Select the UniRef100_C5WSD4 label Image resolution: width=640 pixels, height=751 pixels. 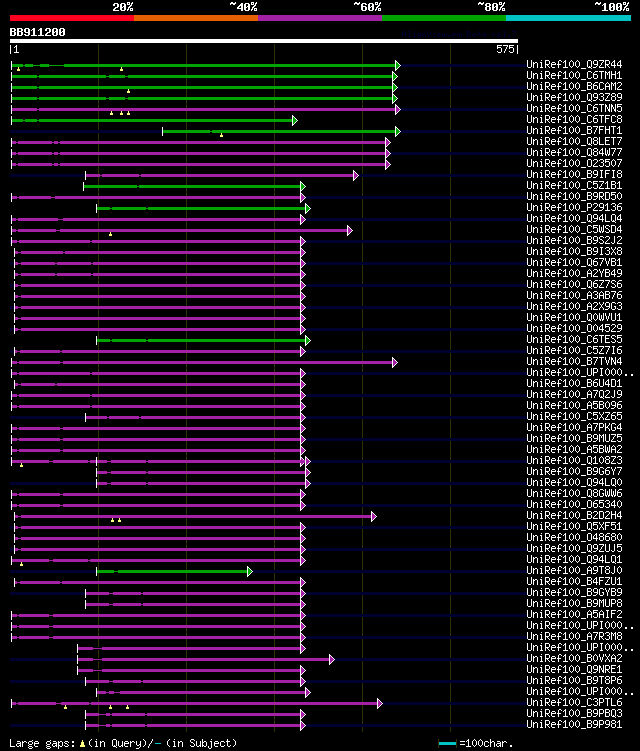coord(574,229)
